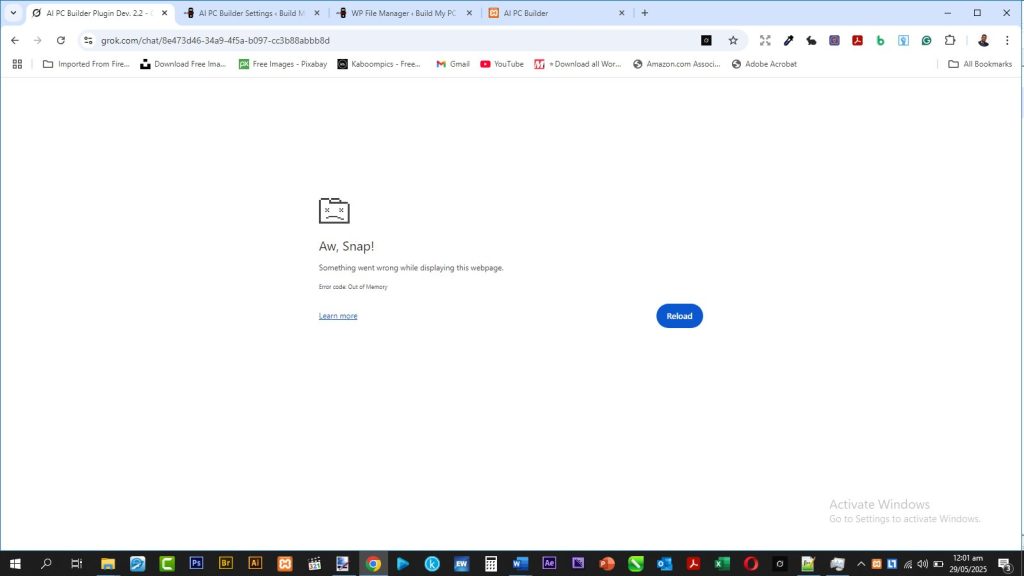Click the blue Reload button
Viewport: 1024px width, 576px height.
pyautogui.click(x=679, y=316)
